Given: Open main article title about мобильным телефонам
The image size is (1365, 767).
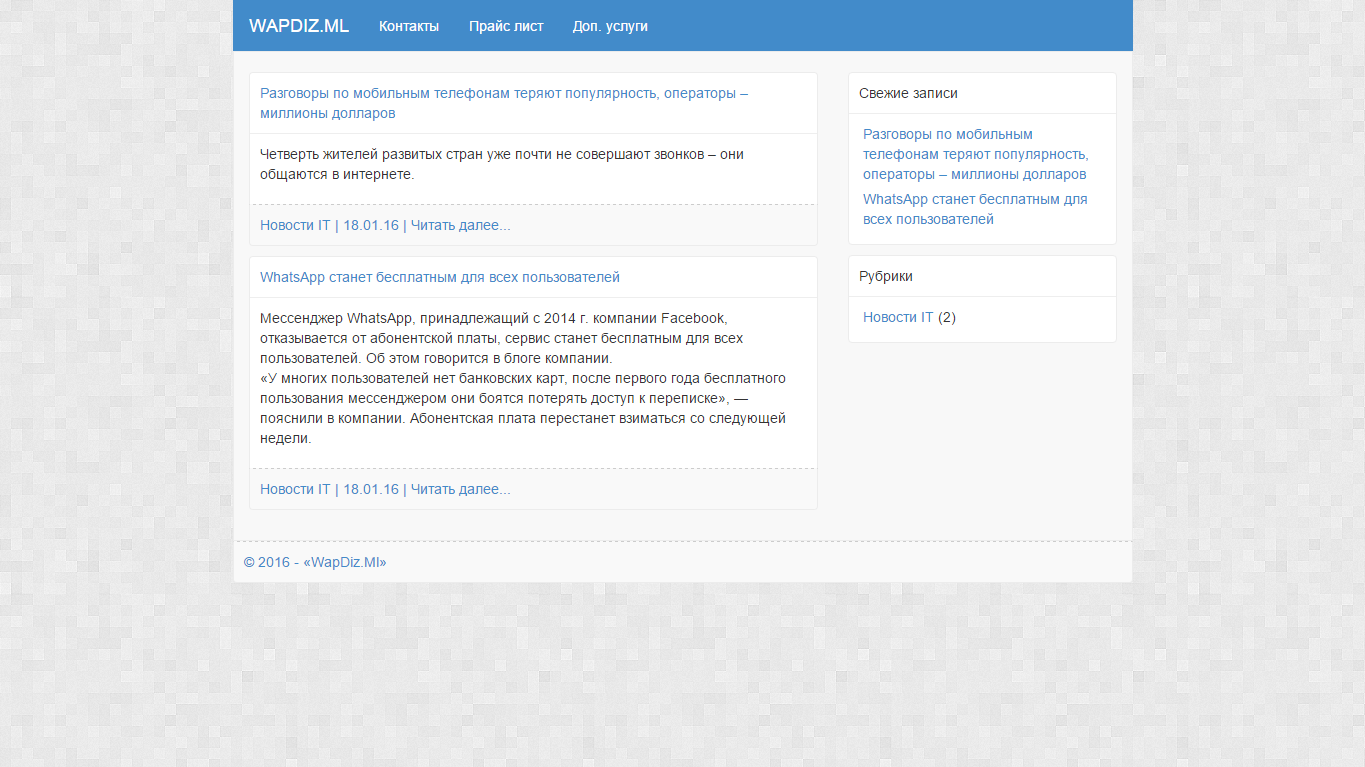Looking at the screenshot, I should [x=503, y=103].
